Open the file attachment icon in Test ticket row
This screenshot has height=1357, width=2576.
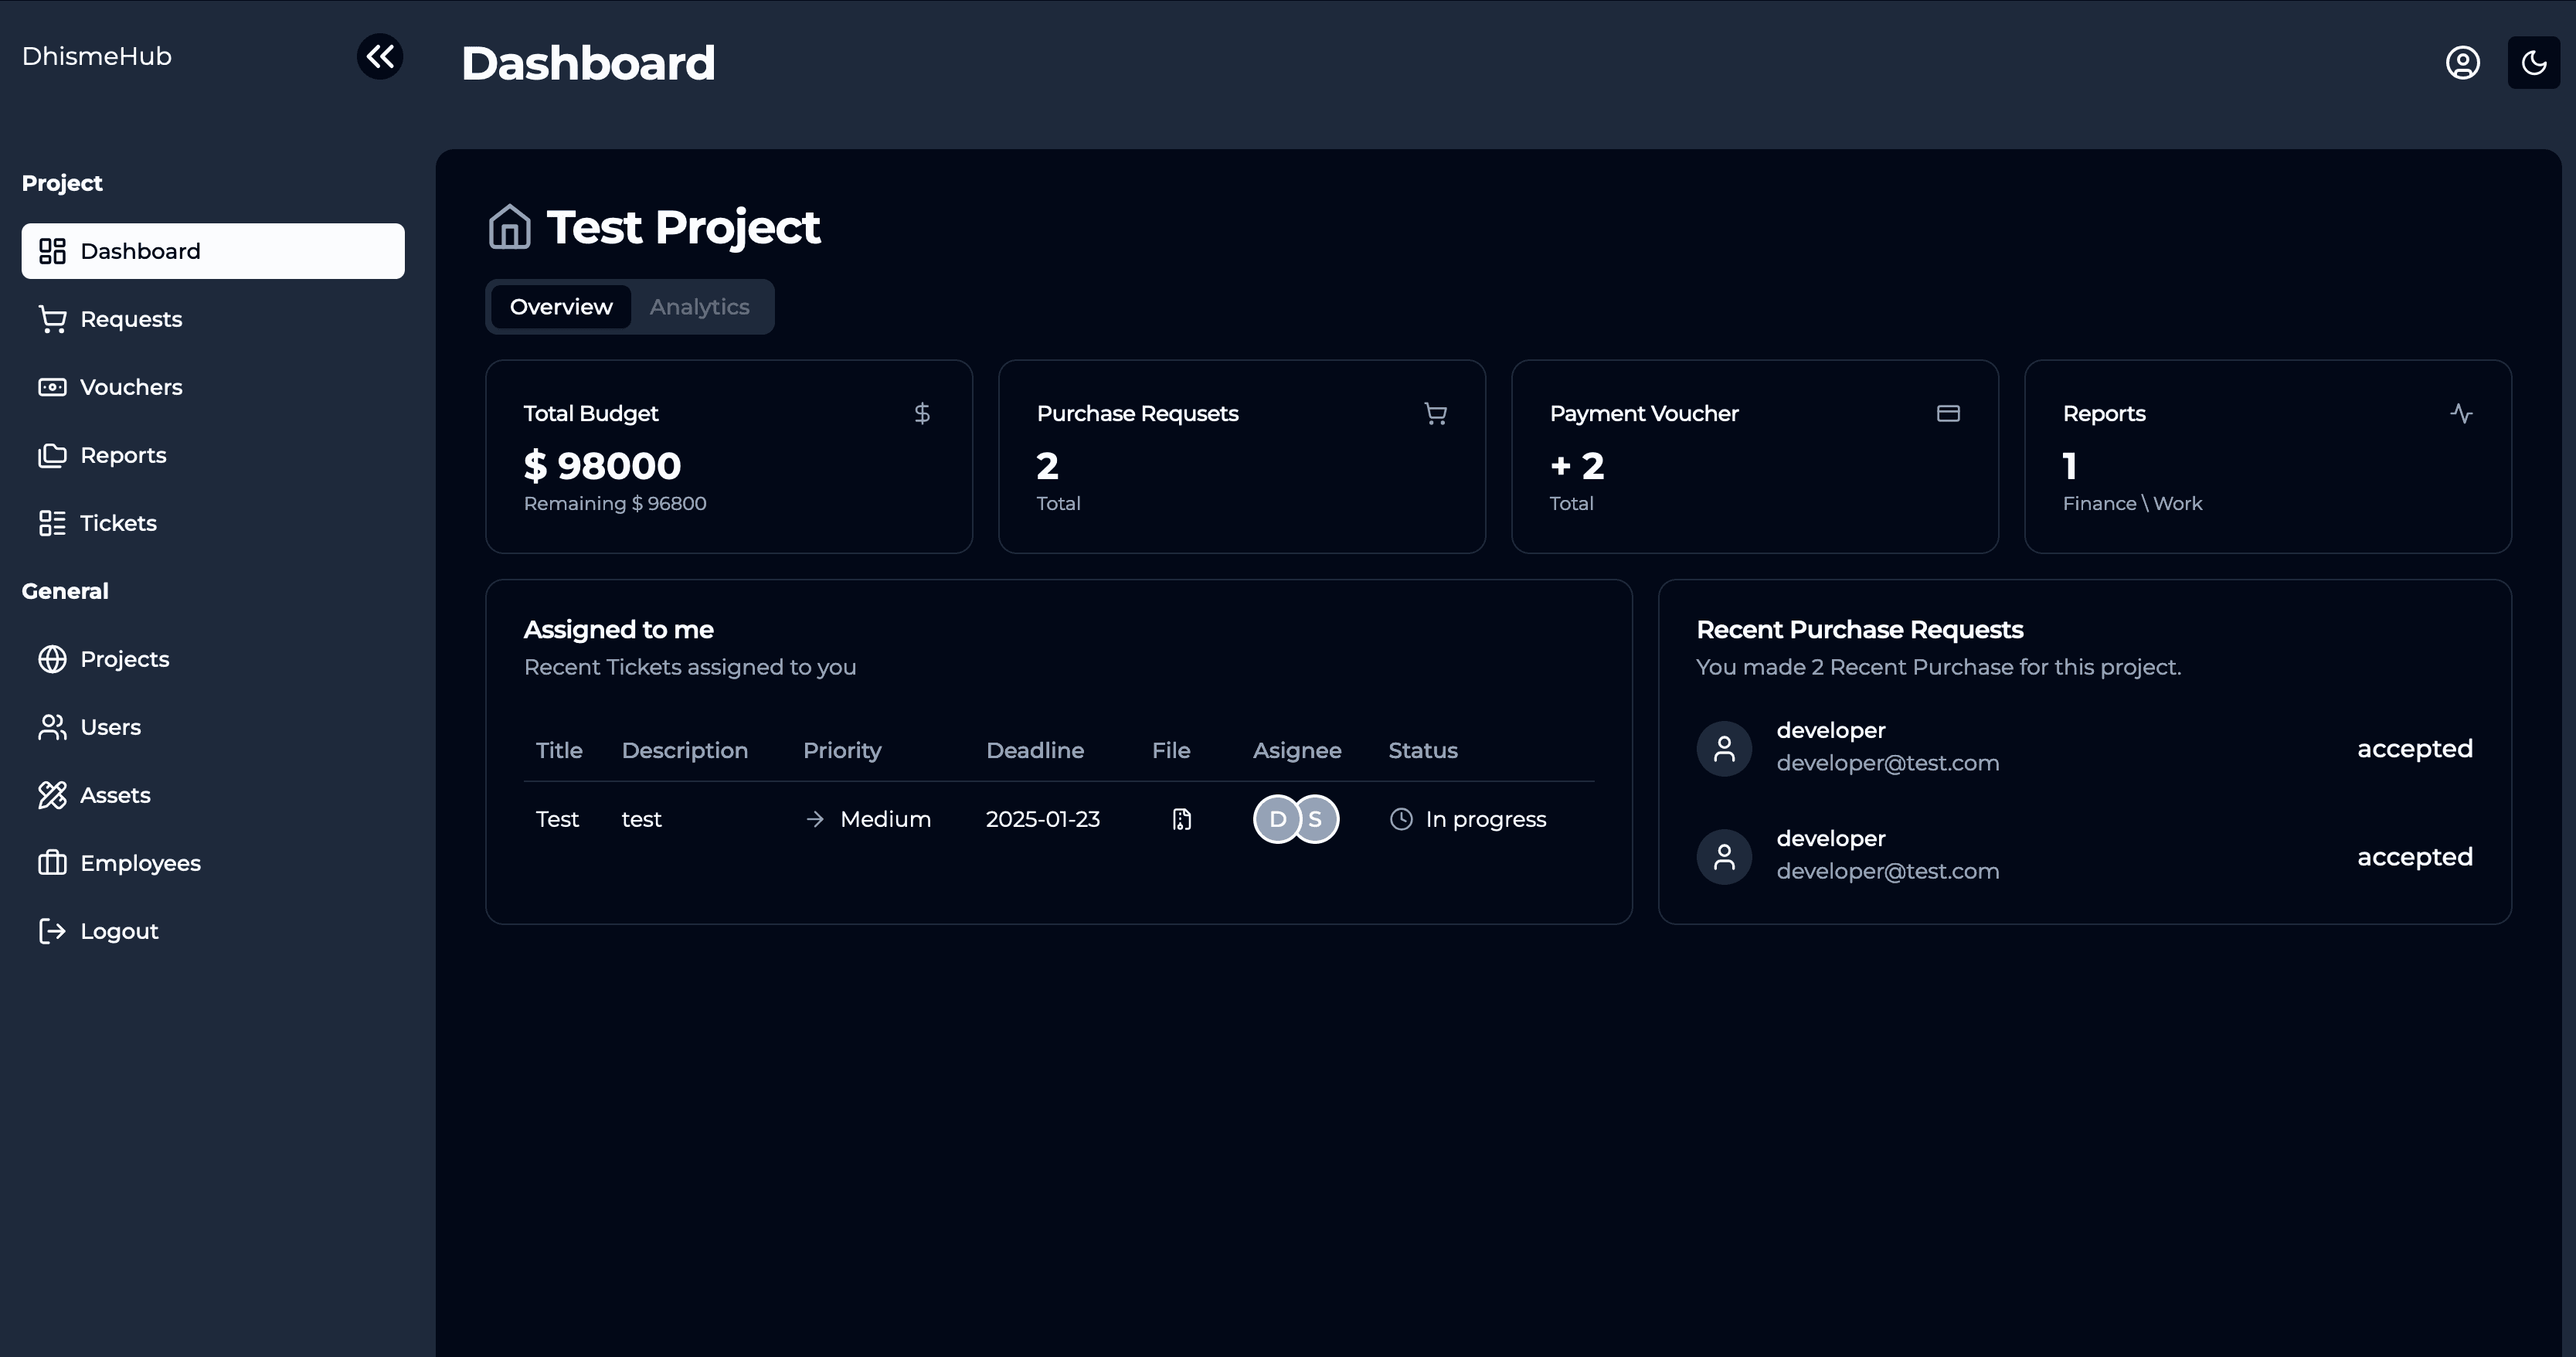tap(1182, 819)
